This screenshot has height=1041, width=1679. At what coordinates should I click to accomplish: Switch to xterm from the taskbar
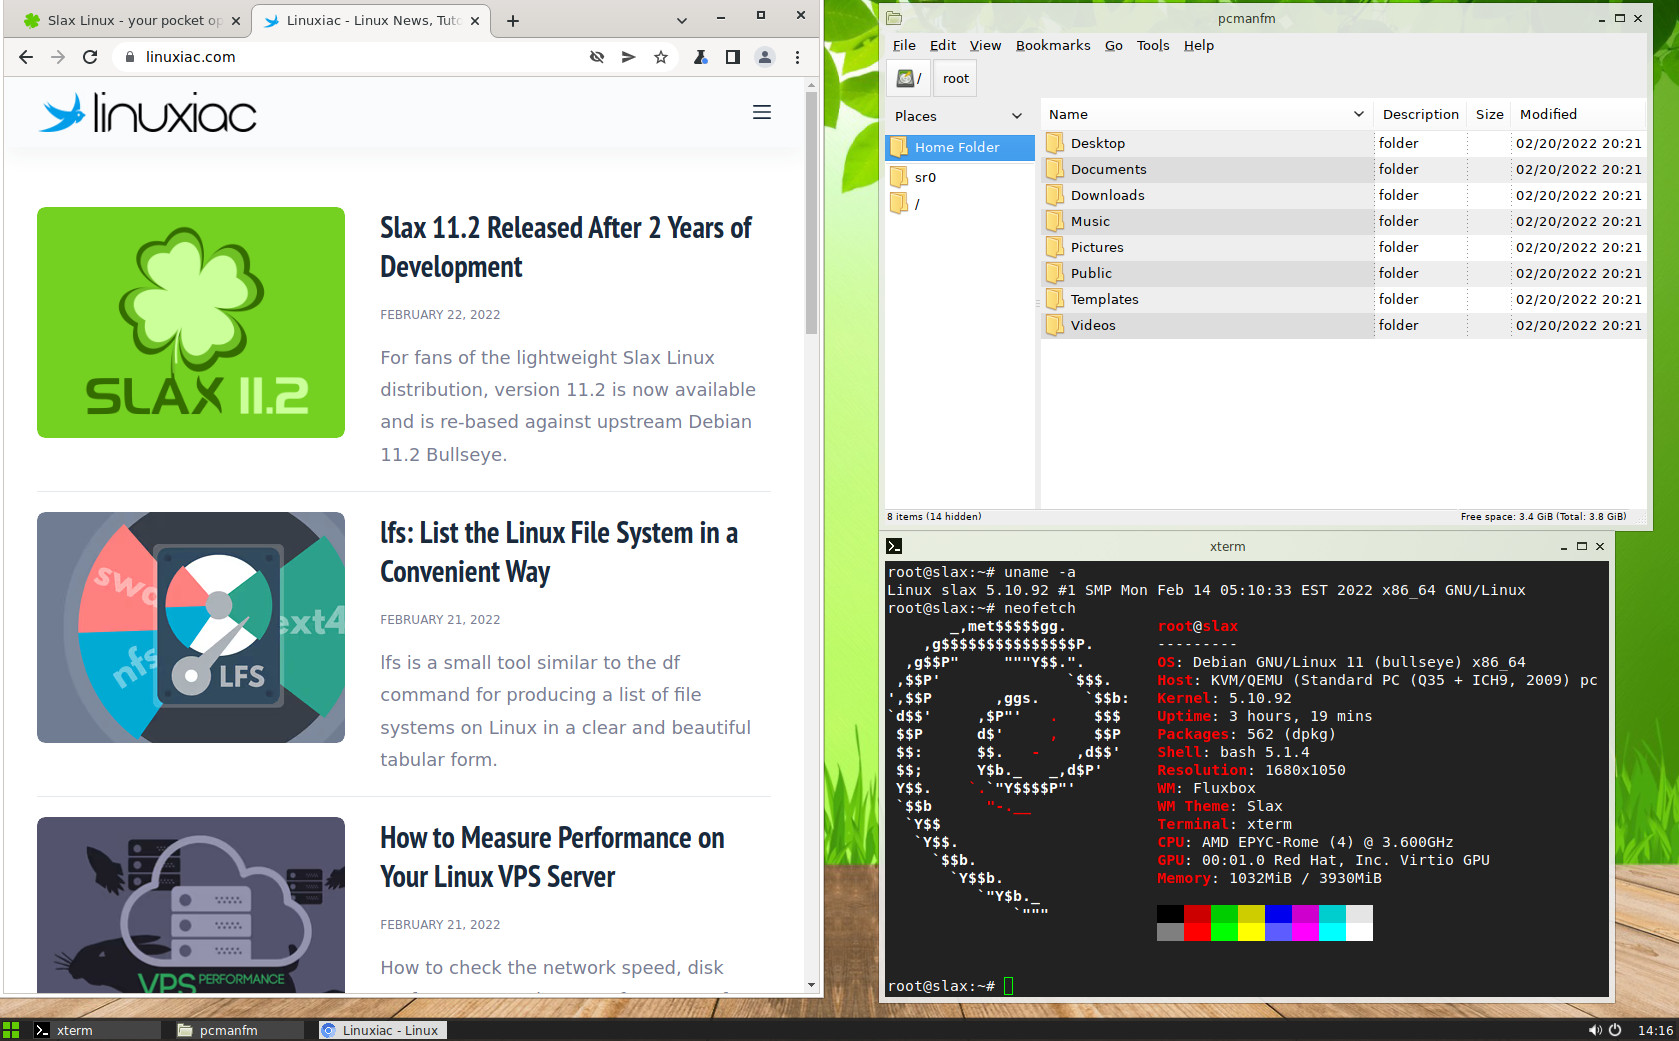tap(96, 1030)
